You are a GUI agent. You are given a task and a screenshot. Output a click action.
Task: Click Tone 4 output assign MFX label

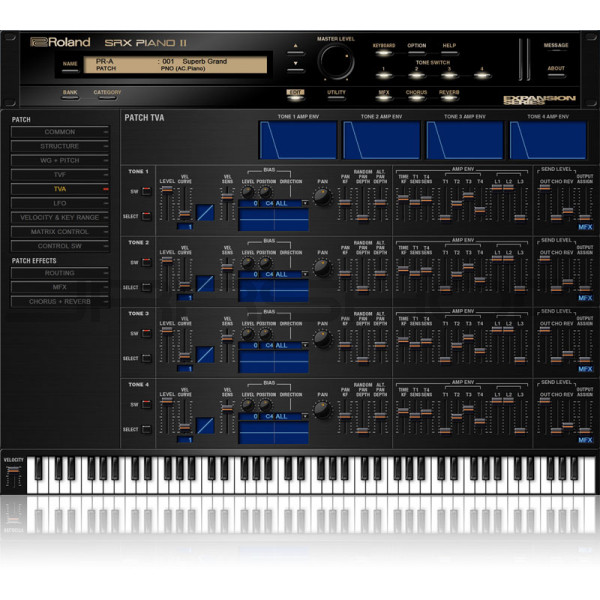click(x=585, y=440)
